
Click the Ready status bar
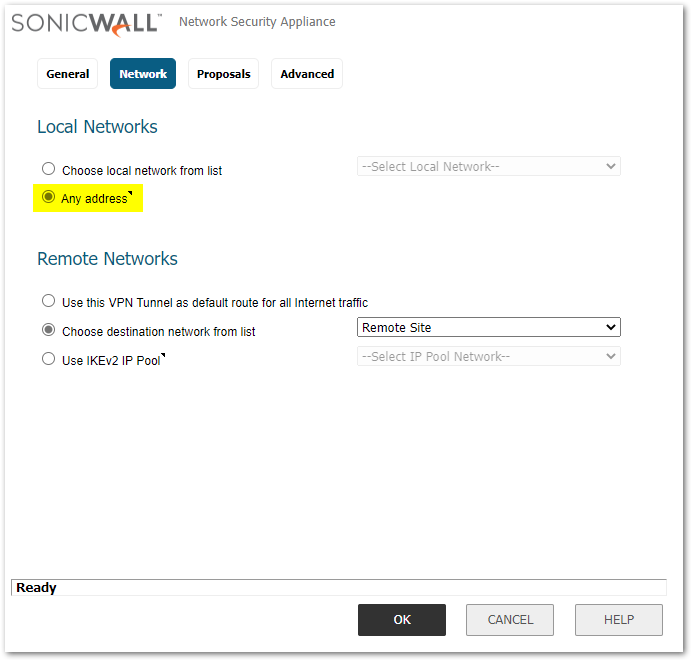(x=338, y=588)
